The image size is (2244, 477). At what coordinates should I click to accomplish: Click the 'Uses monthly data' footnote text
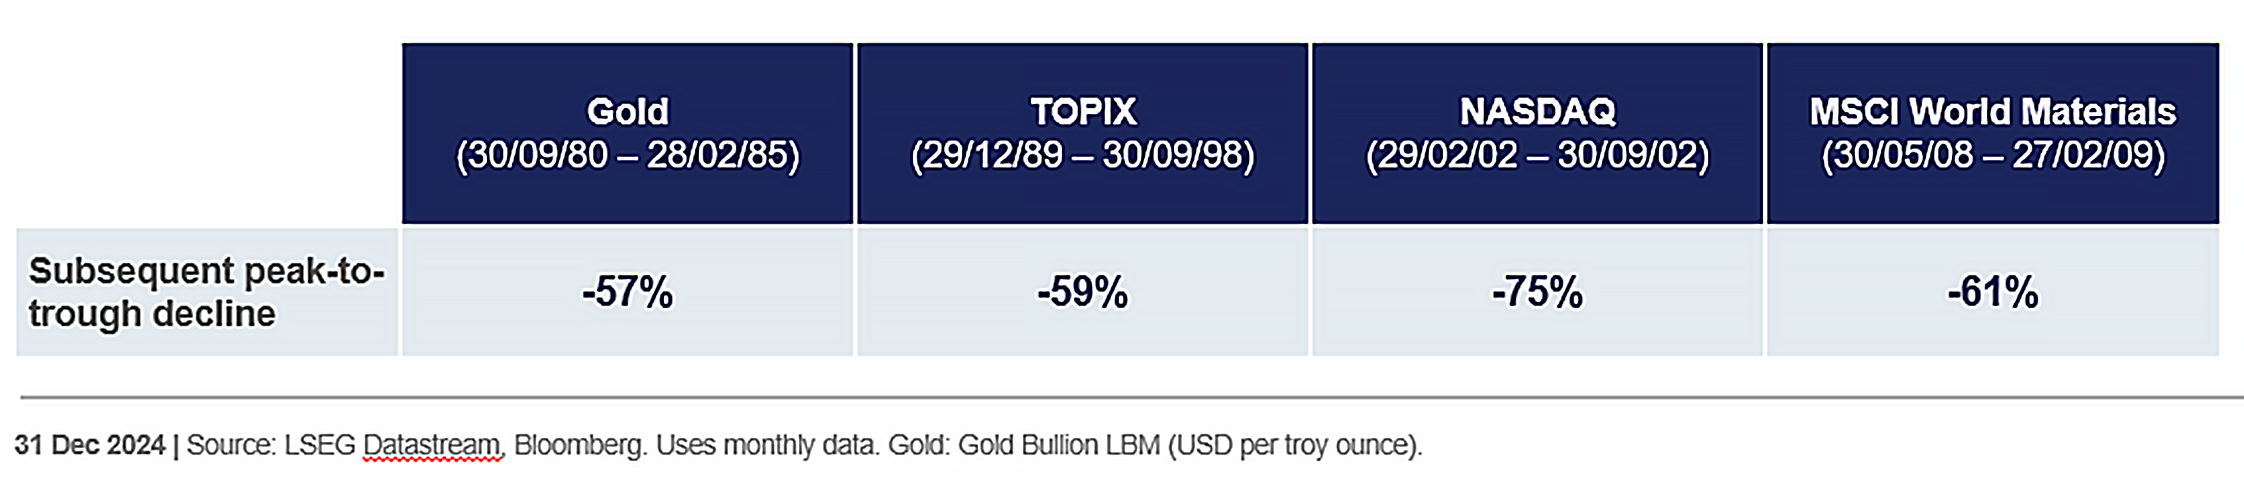click(765, 445)
